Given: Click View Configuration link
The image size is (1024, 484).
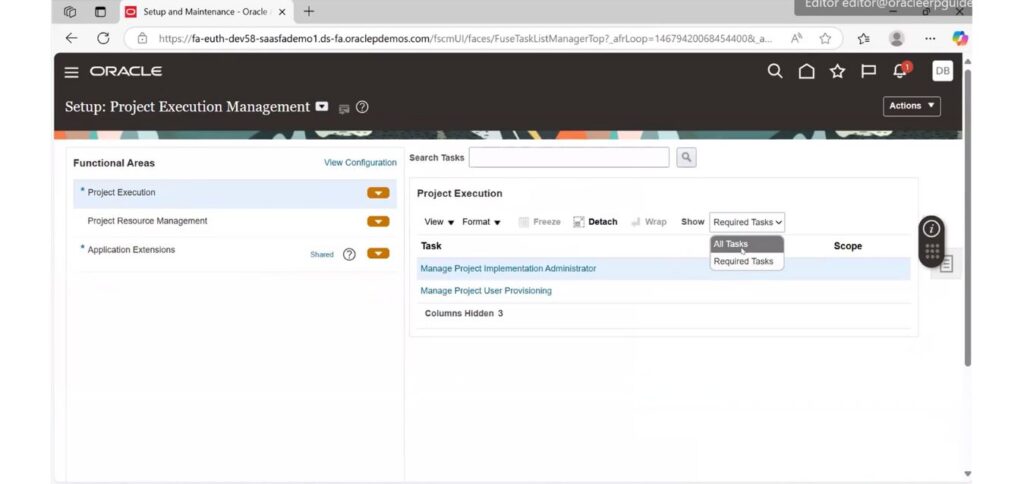Looking at the screenshot, I should coord(360,163).
